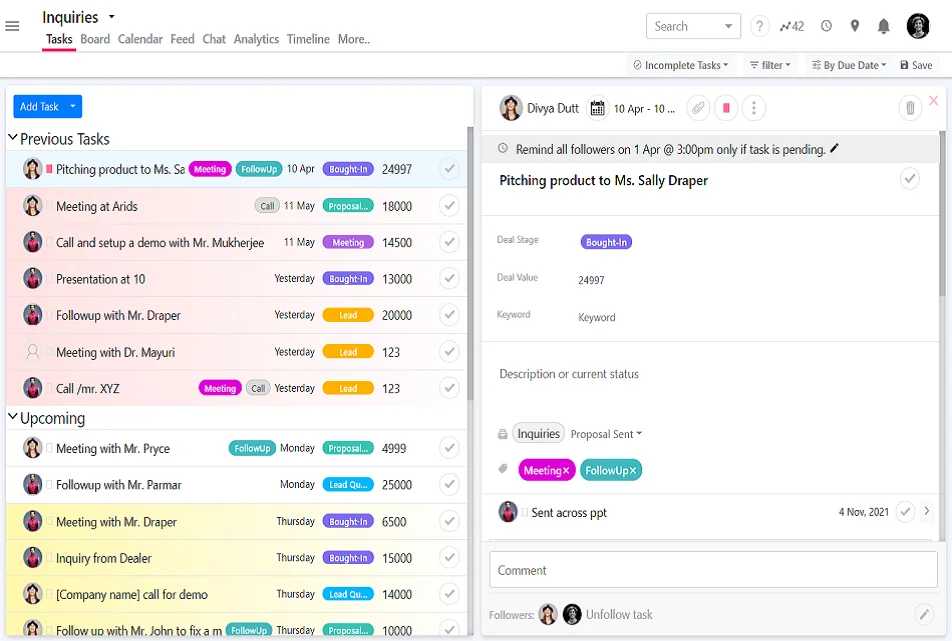Image resolution: width=952 pixels, height=641 pixels.
Task: Open the hamburger menu icon
Action: pos(12,26)
